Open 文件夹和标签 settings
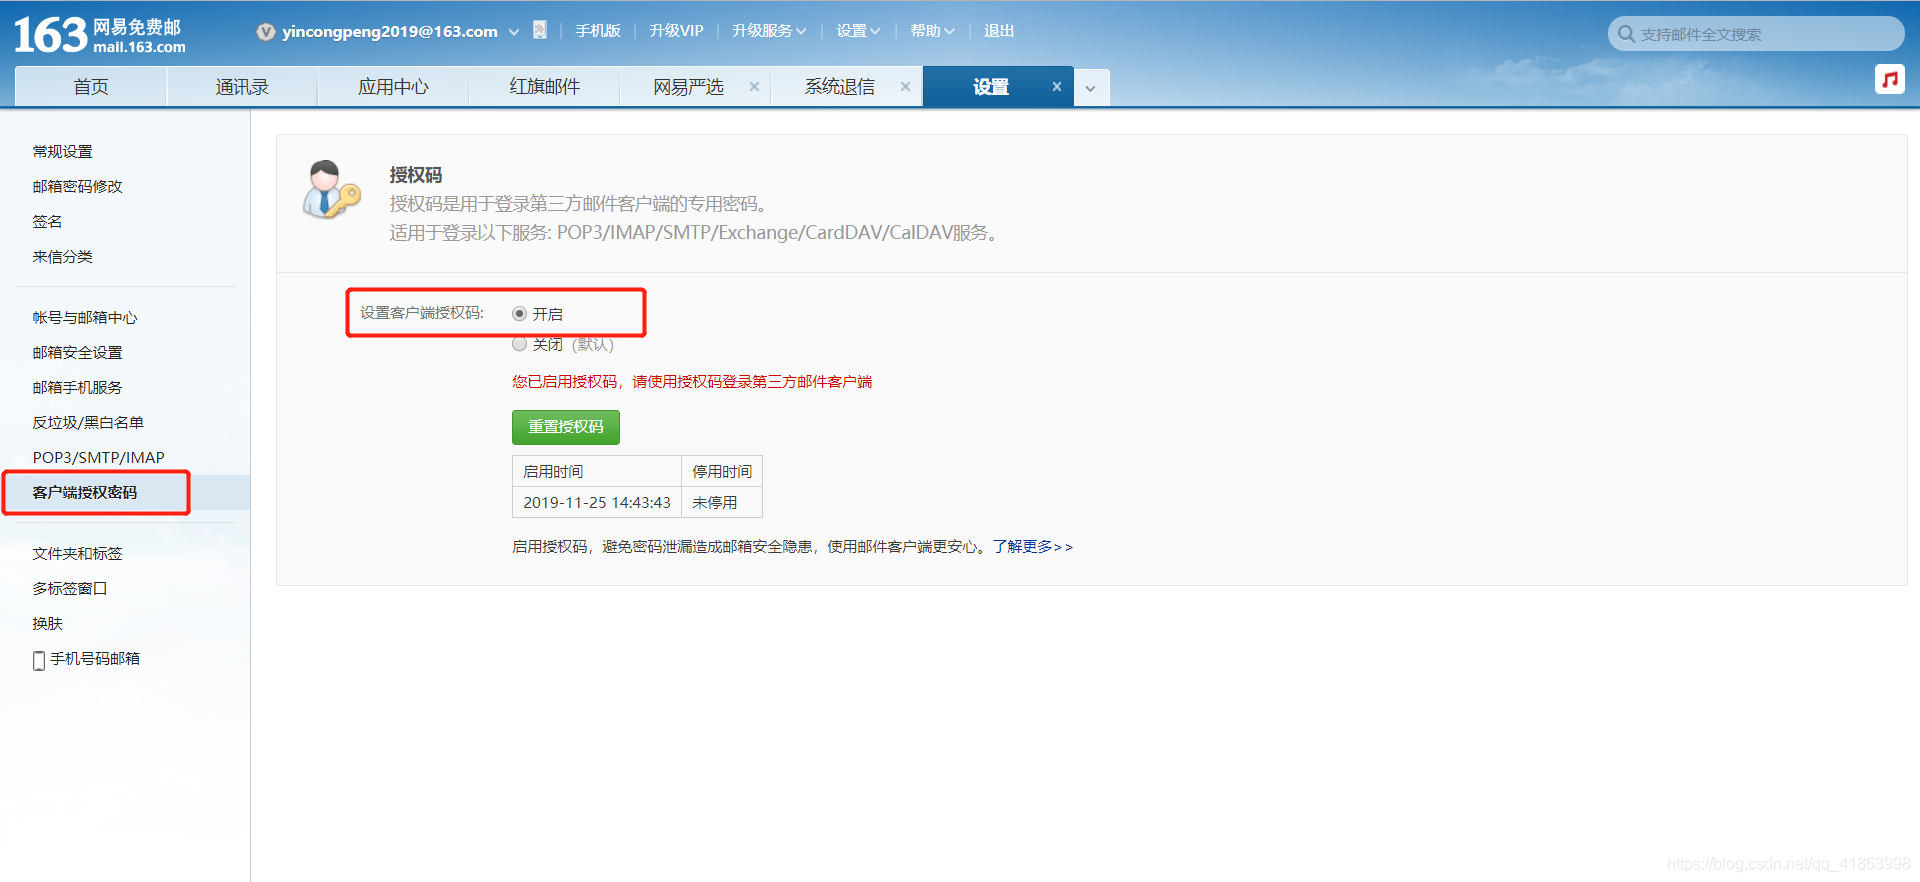Viewport: 1920px width, 882px height. click(77, 554)
